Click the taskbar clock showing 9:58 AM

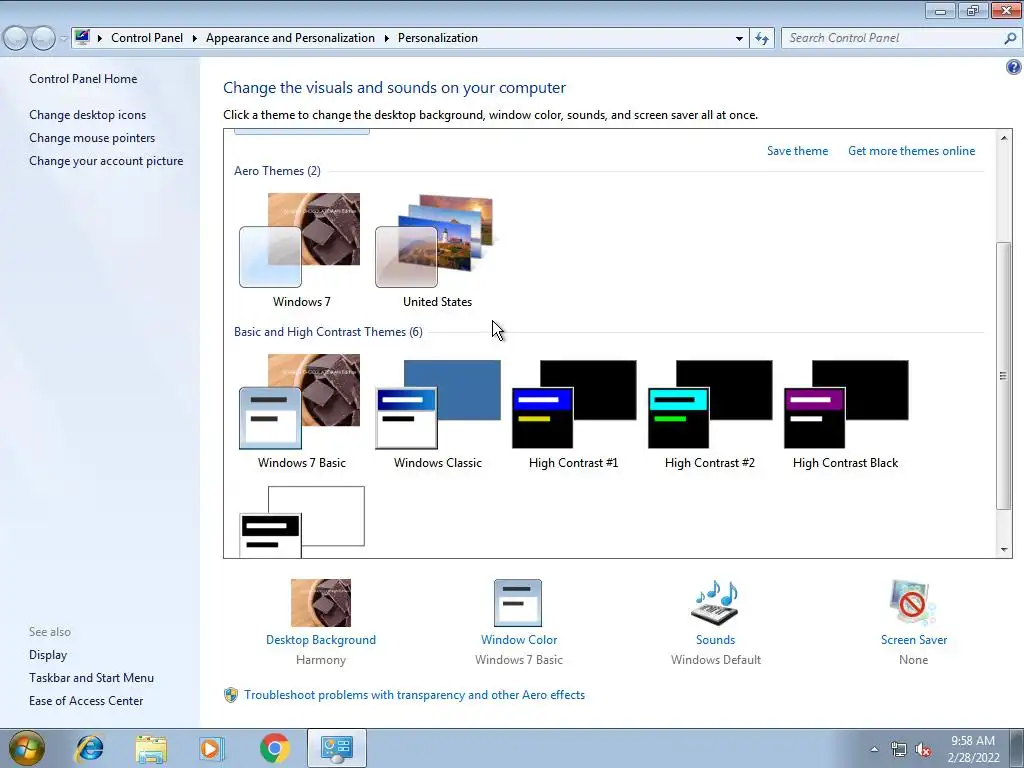coord(973,749)
